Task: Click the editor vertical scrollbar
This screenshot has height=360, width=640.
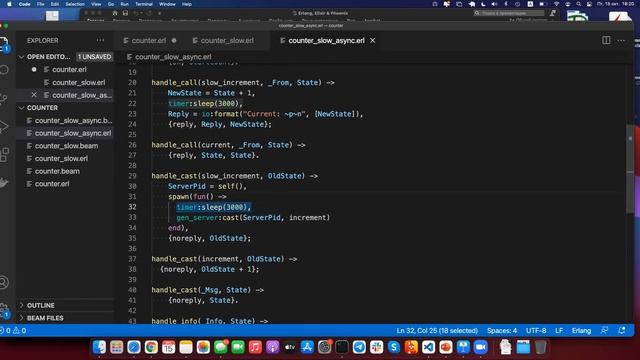Action: pos(630,168)
